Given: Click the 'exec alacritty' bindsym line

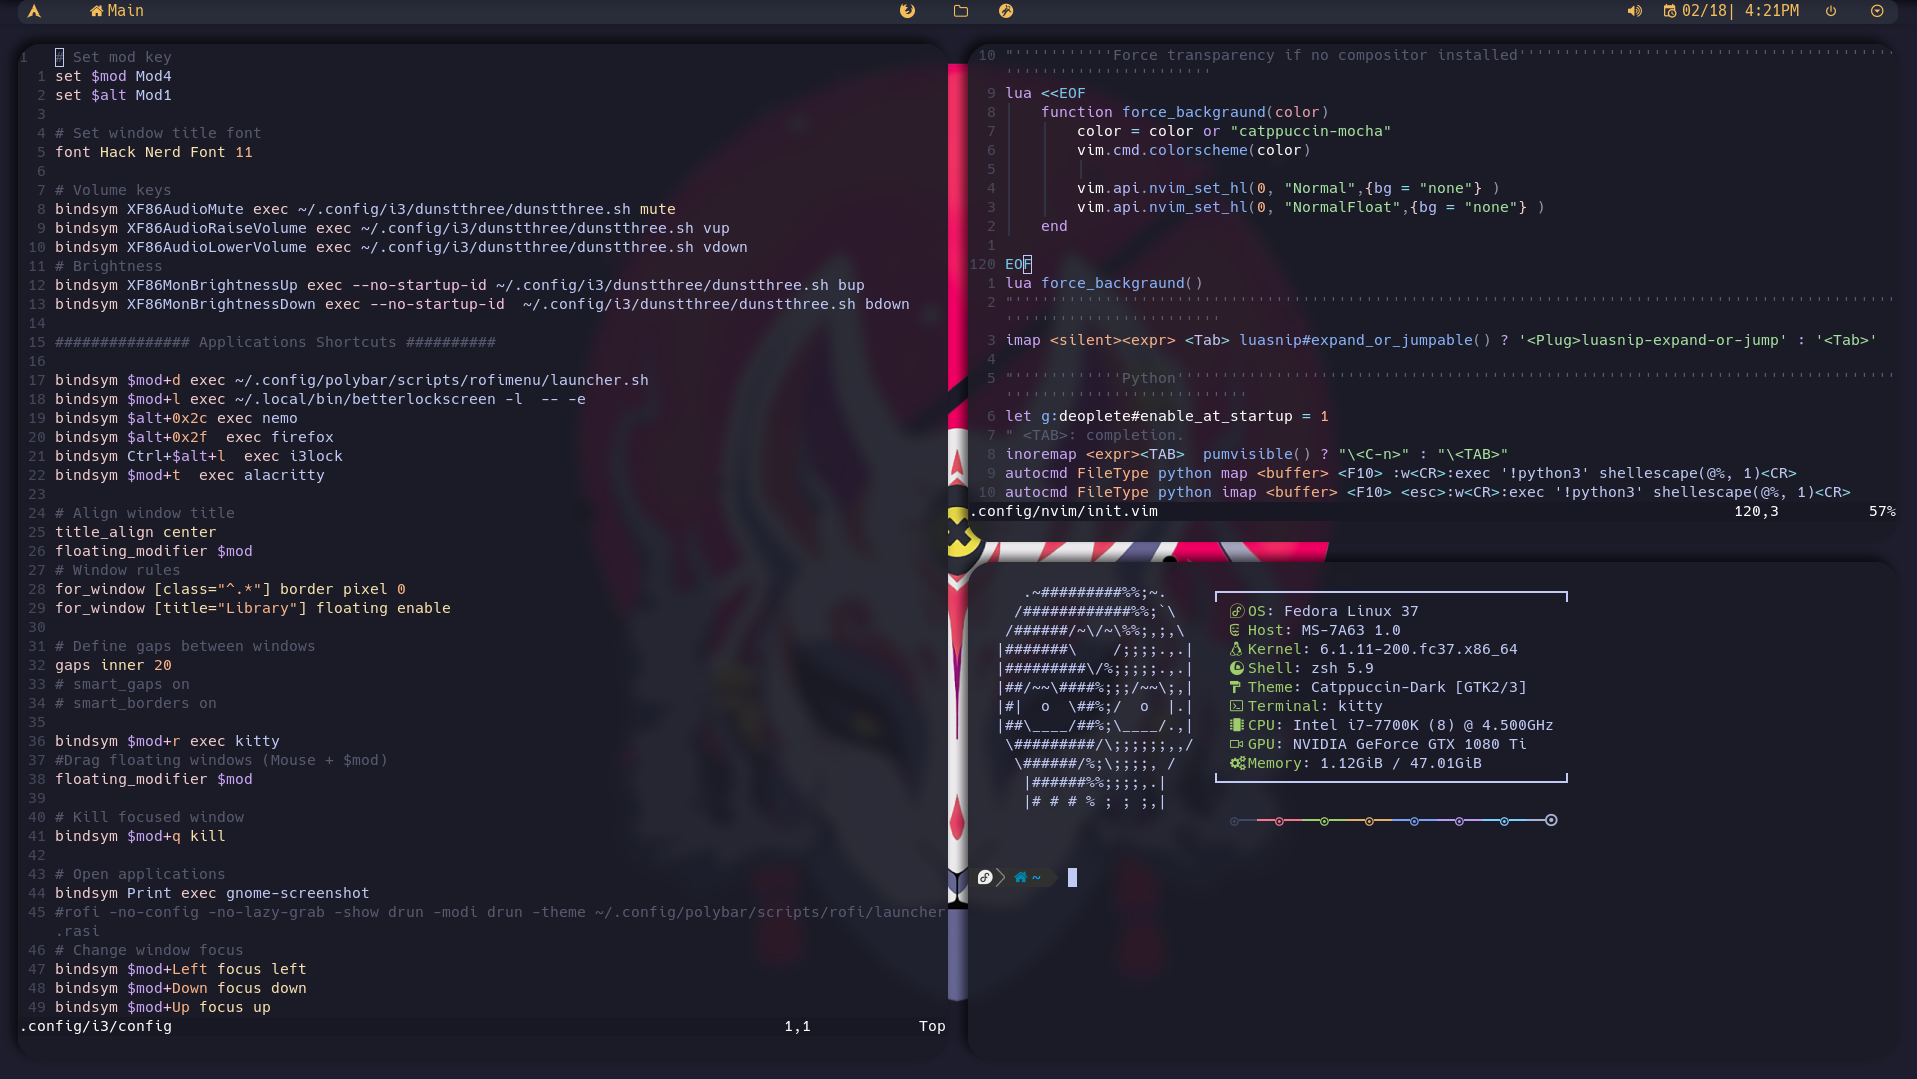Looking at the screenshot, I should point(190,475).
